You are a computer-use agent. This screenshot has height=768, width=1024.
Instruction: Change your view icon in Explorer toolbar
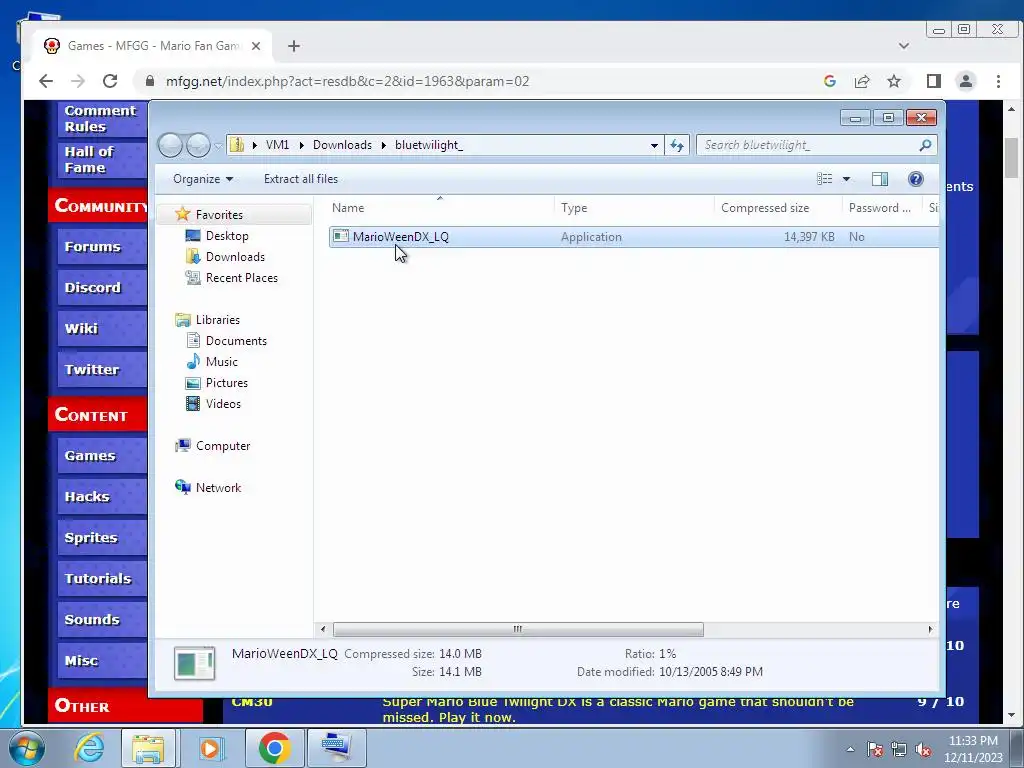[x=825, y=179]
